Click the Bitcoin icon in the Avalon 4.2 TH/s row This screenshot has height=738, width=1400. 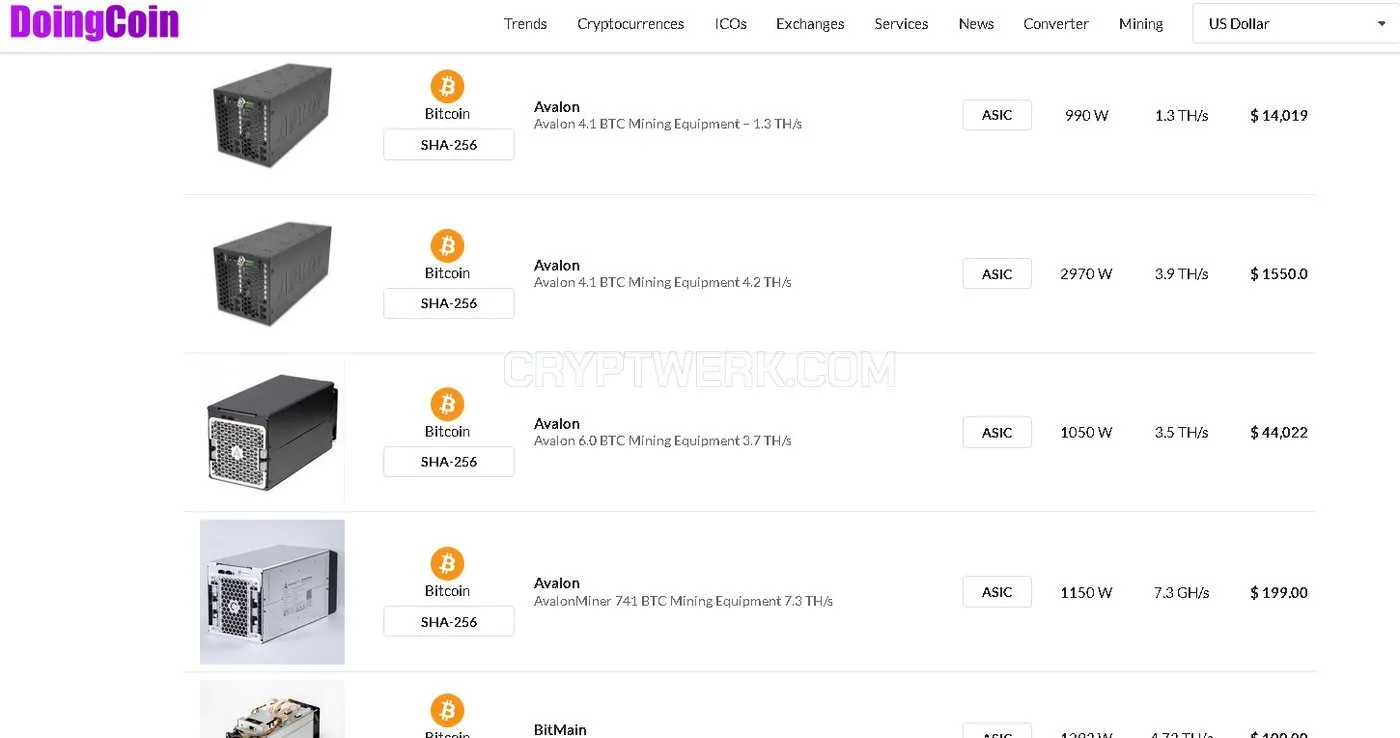pos(447,245)
